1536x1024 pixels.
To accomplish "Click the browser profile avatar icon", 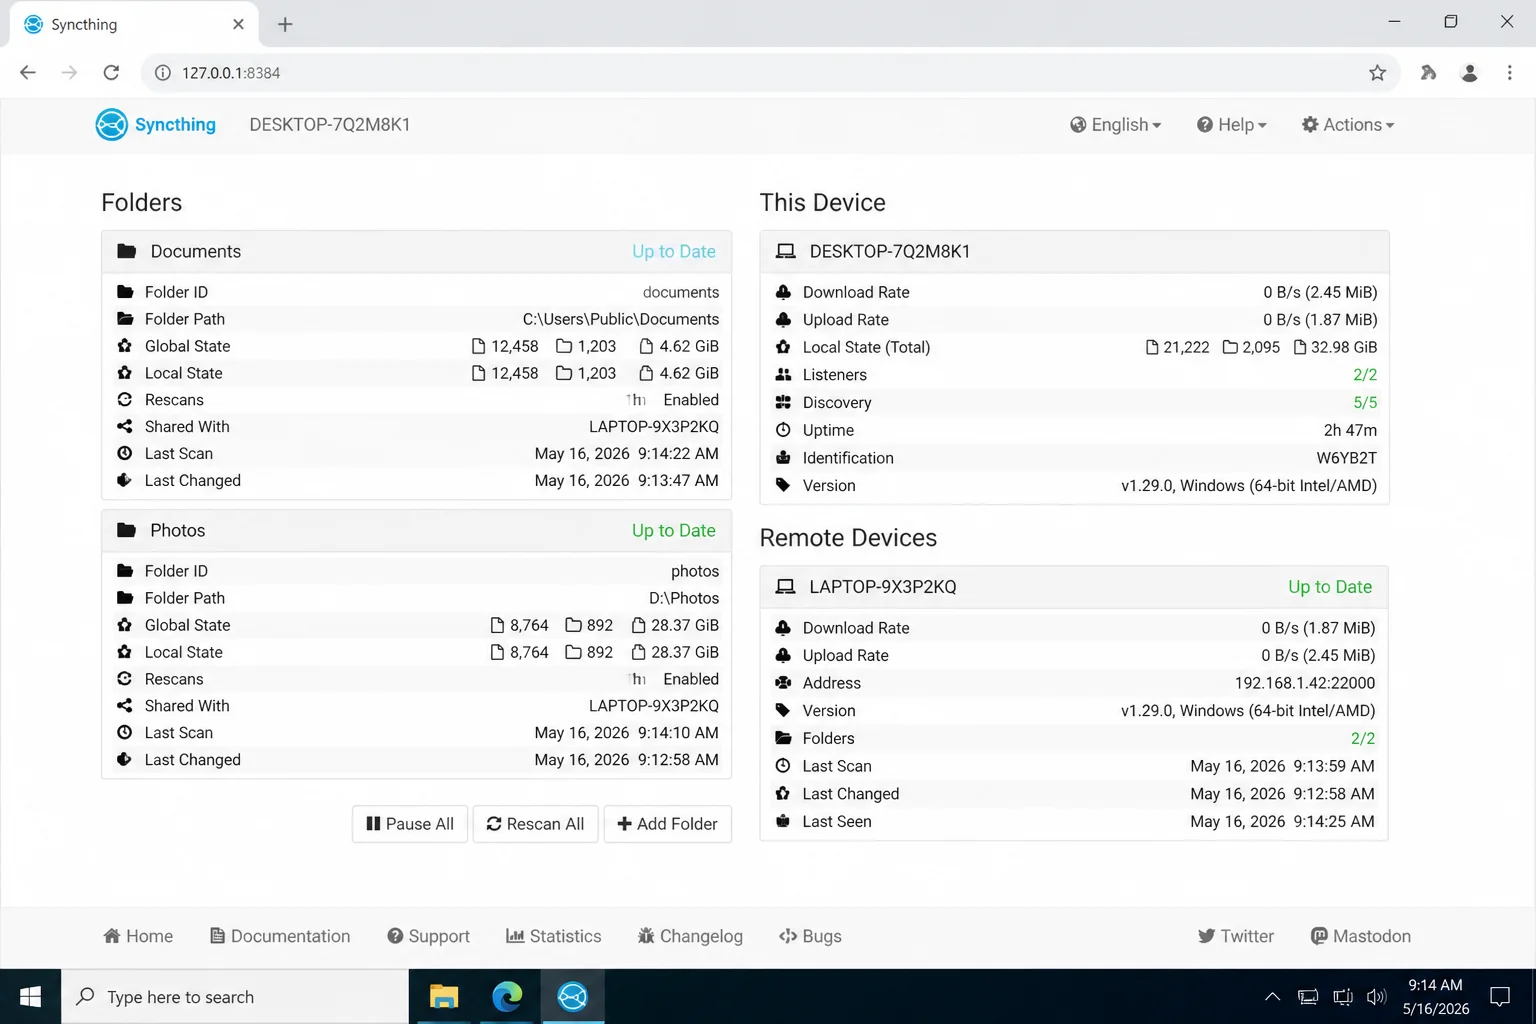I will tap(1469, 73).
